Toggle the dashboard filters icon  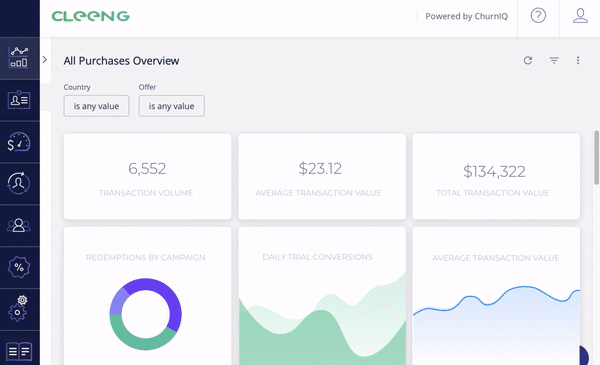point(554,60)
